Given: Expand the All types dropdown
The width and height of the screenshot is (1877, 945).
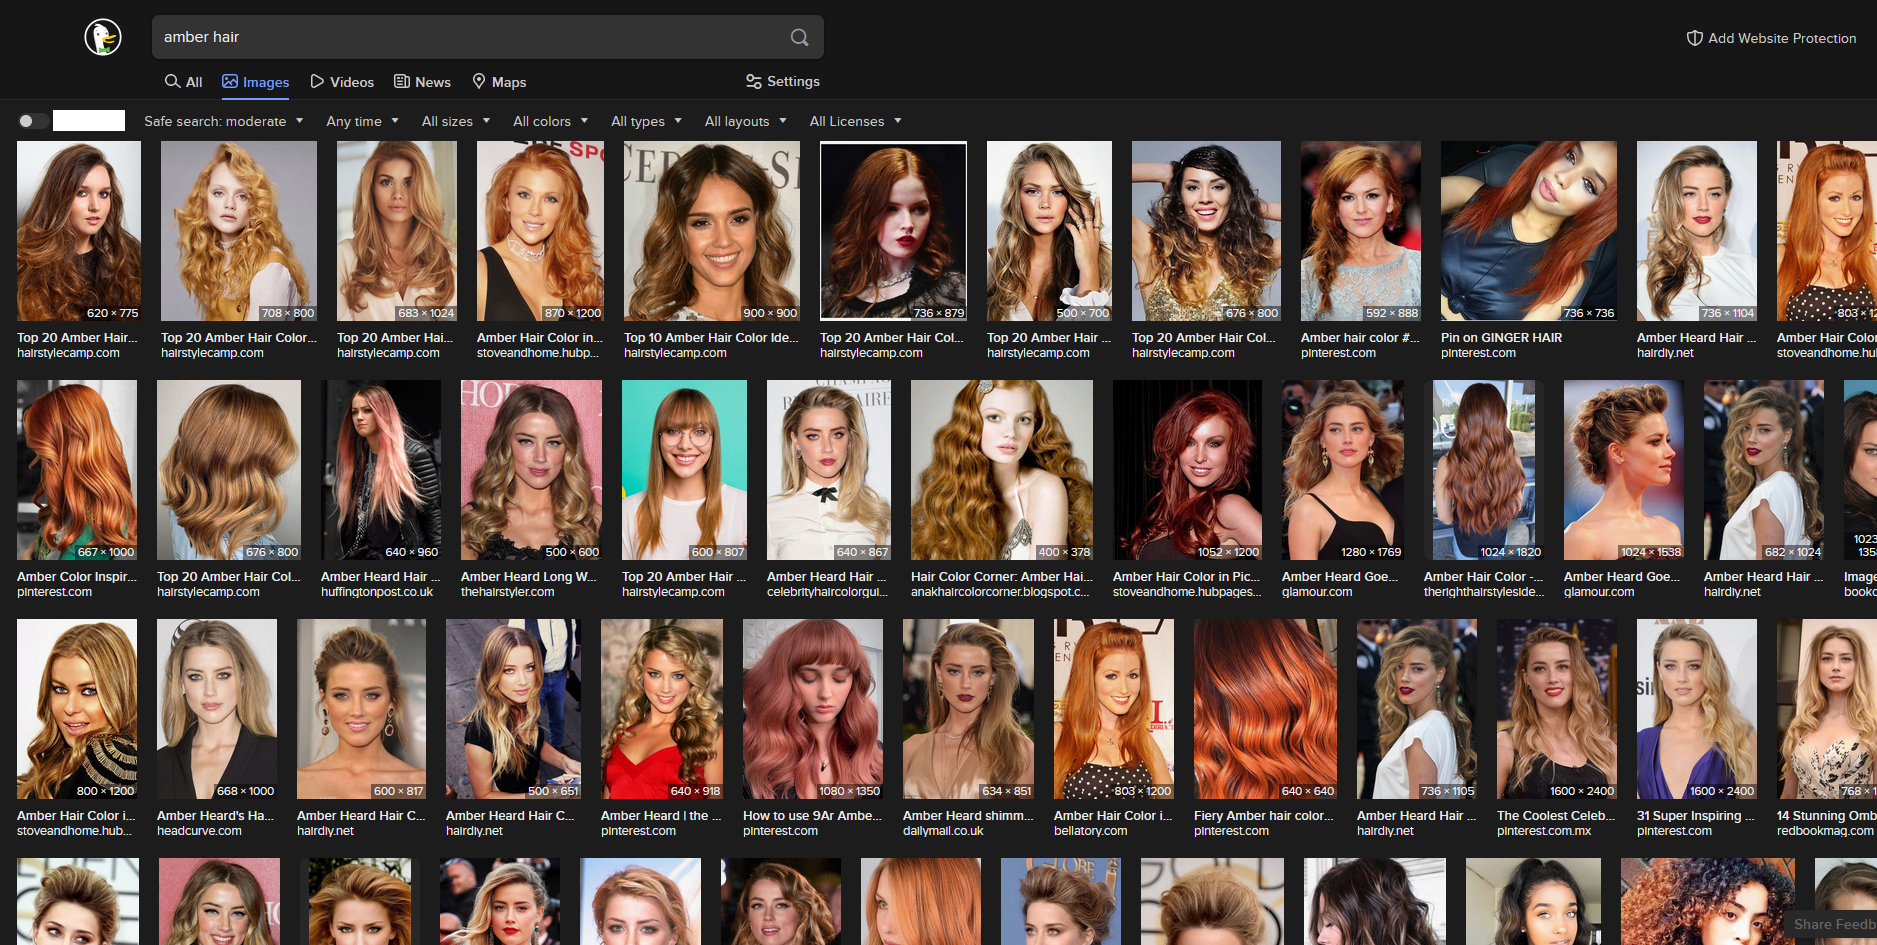Looking at the screenshot, I should pyautogui.click(x=646, y=121).
